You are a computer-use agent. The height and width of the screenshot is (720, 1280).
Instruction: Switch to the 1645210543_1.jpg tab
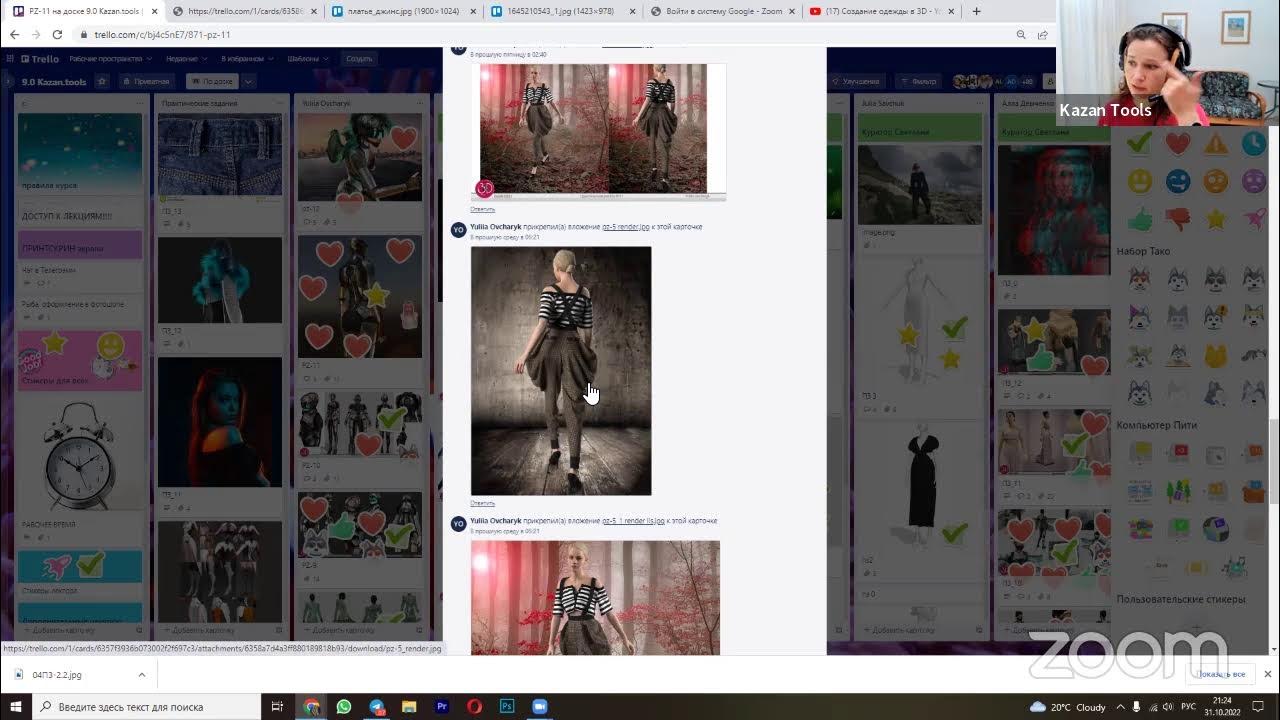pos(563,11)
